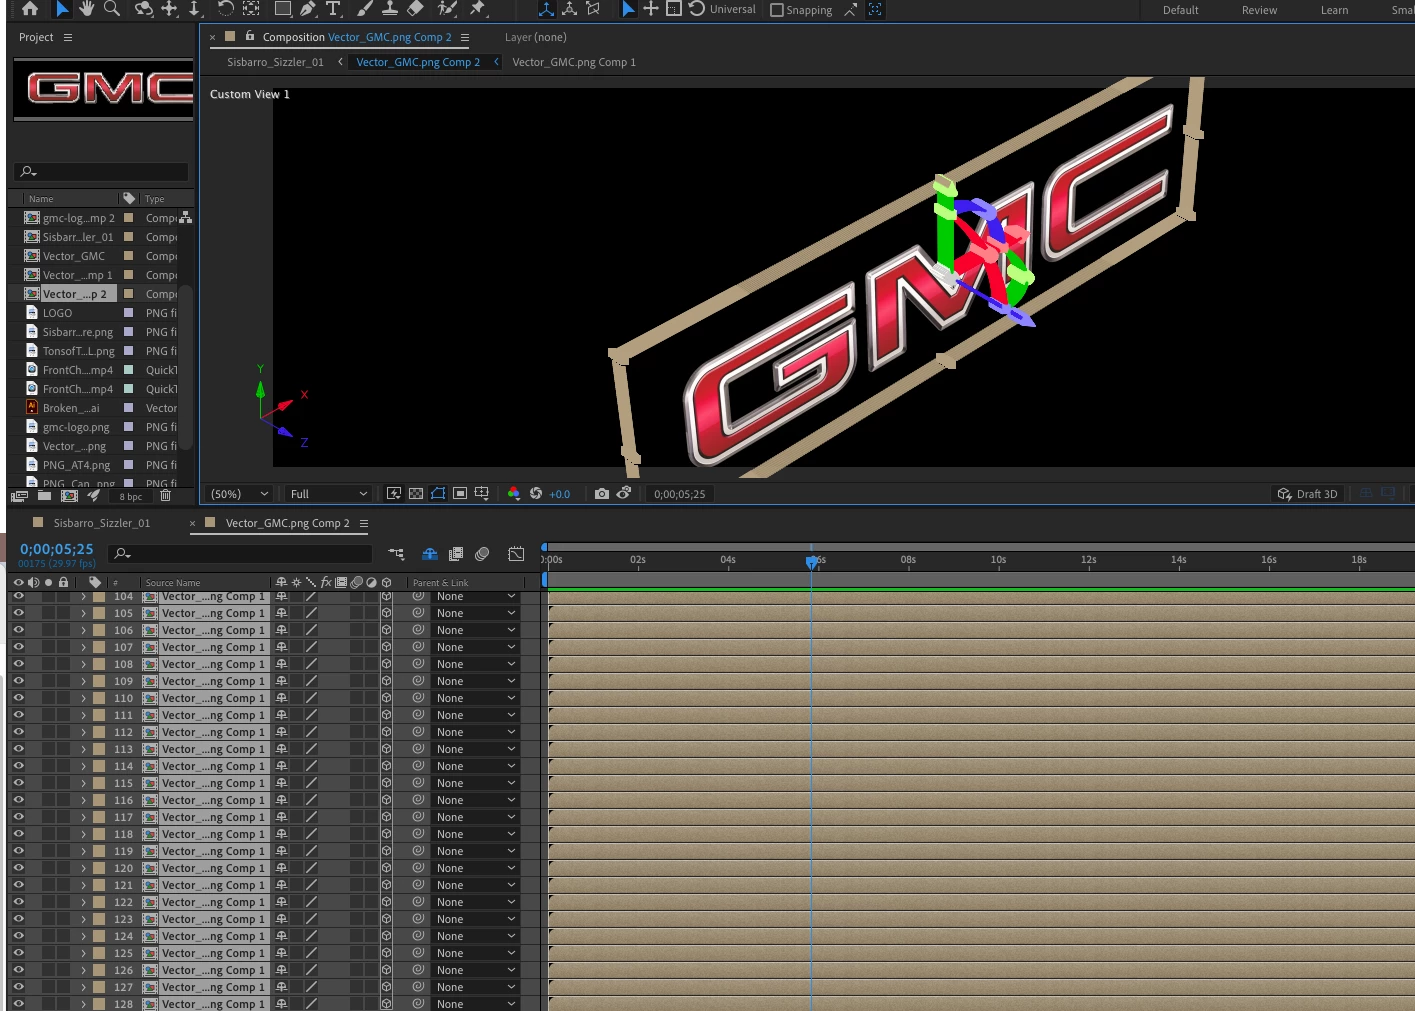Click the Project panel search field
This screenshot has height=1011, width=1415.
[x=103, y=171]
